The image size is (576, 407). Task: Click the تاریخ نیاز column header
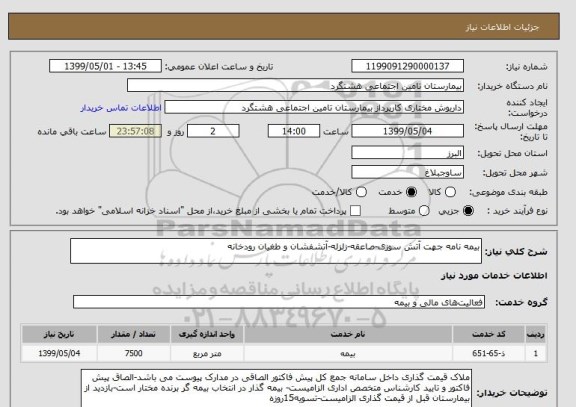coord(59,334)
